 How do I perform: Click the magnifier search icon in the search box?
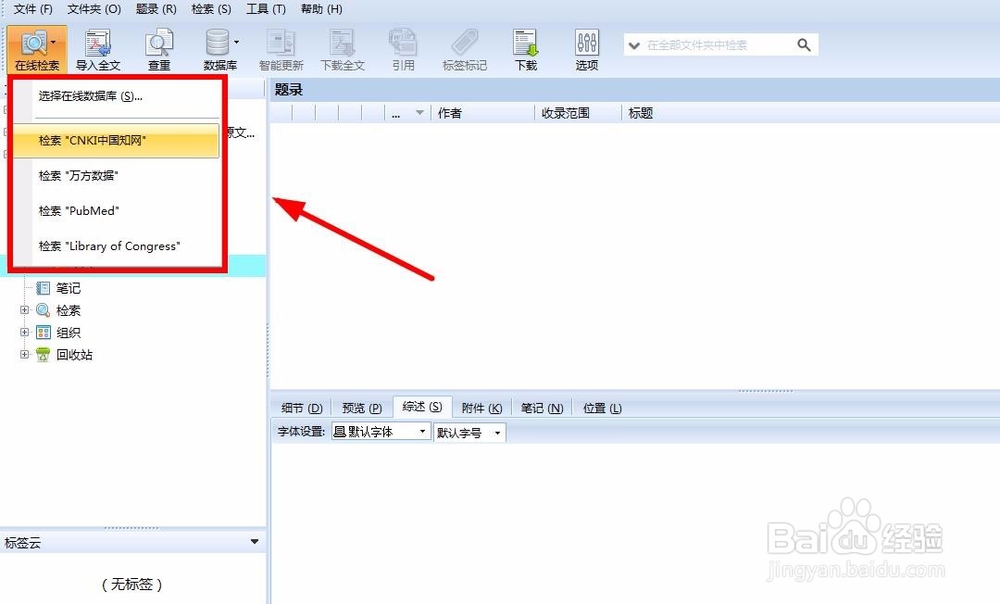point(804,45)
